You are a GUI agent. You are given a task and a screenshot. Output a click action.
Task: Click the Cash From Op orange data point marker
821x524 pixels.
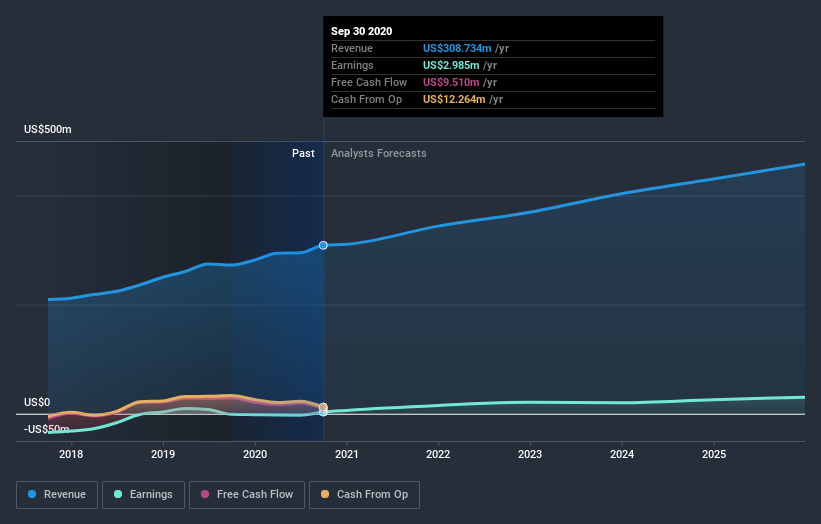[323, 407]
